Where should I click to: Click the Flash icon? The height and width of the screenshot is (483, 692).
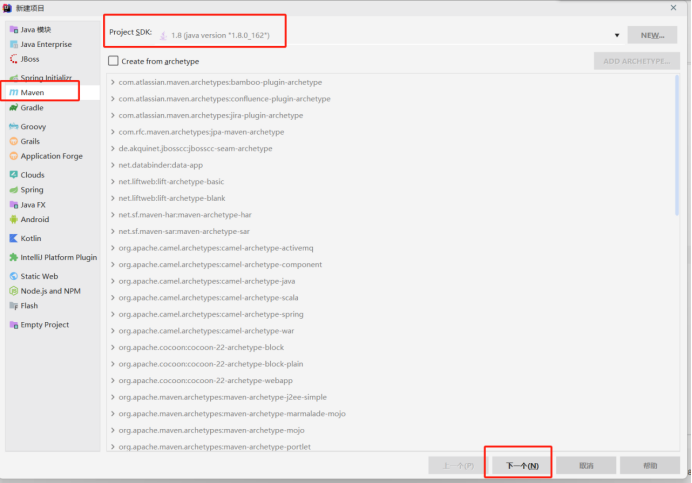(x=14, y=306)
